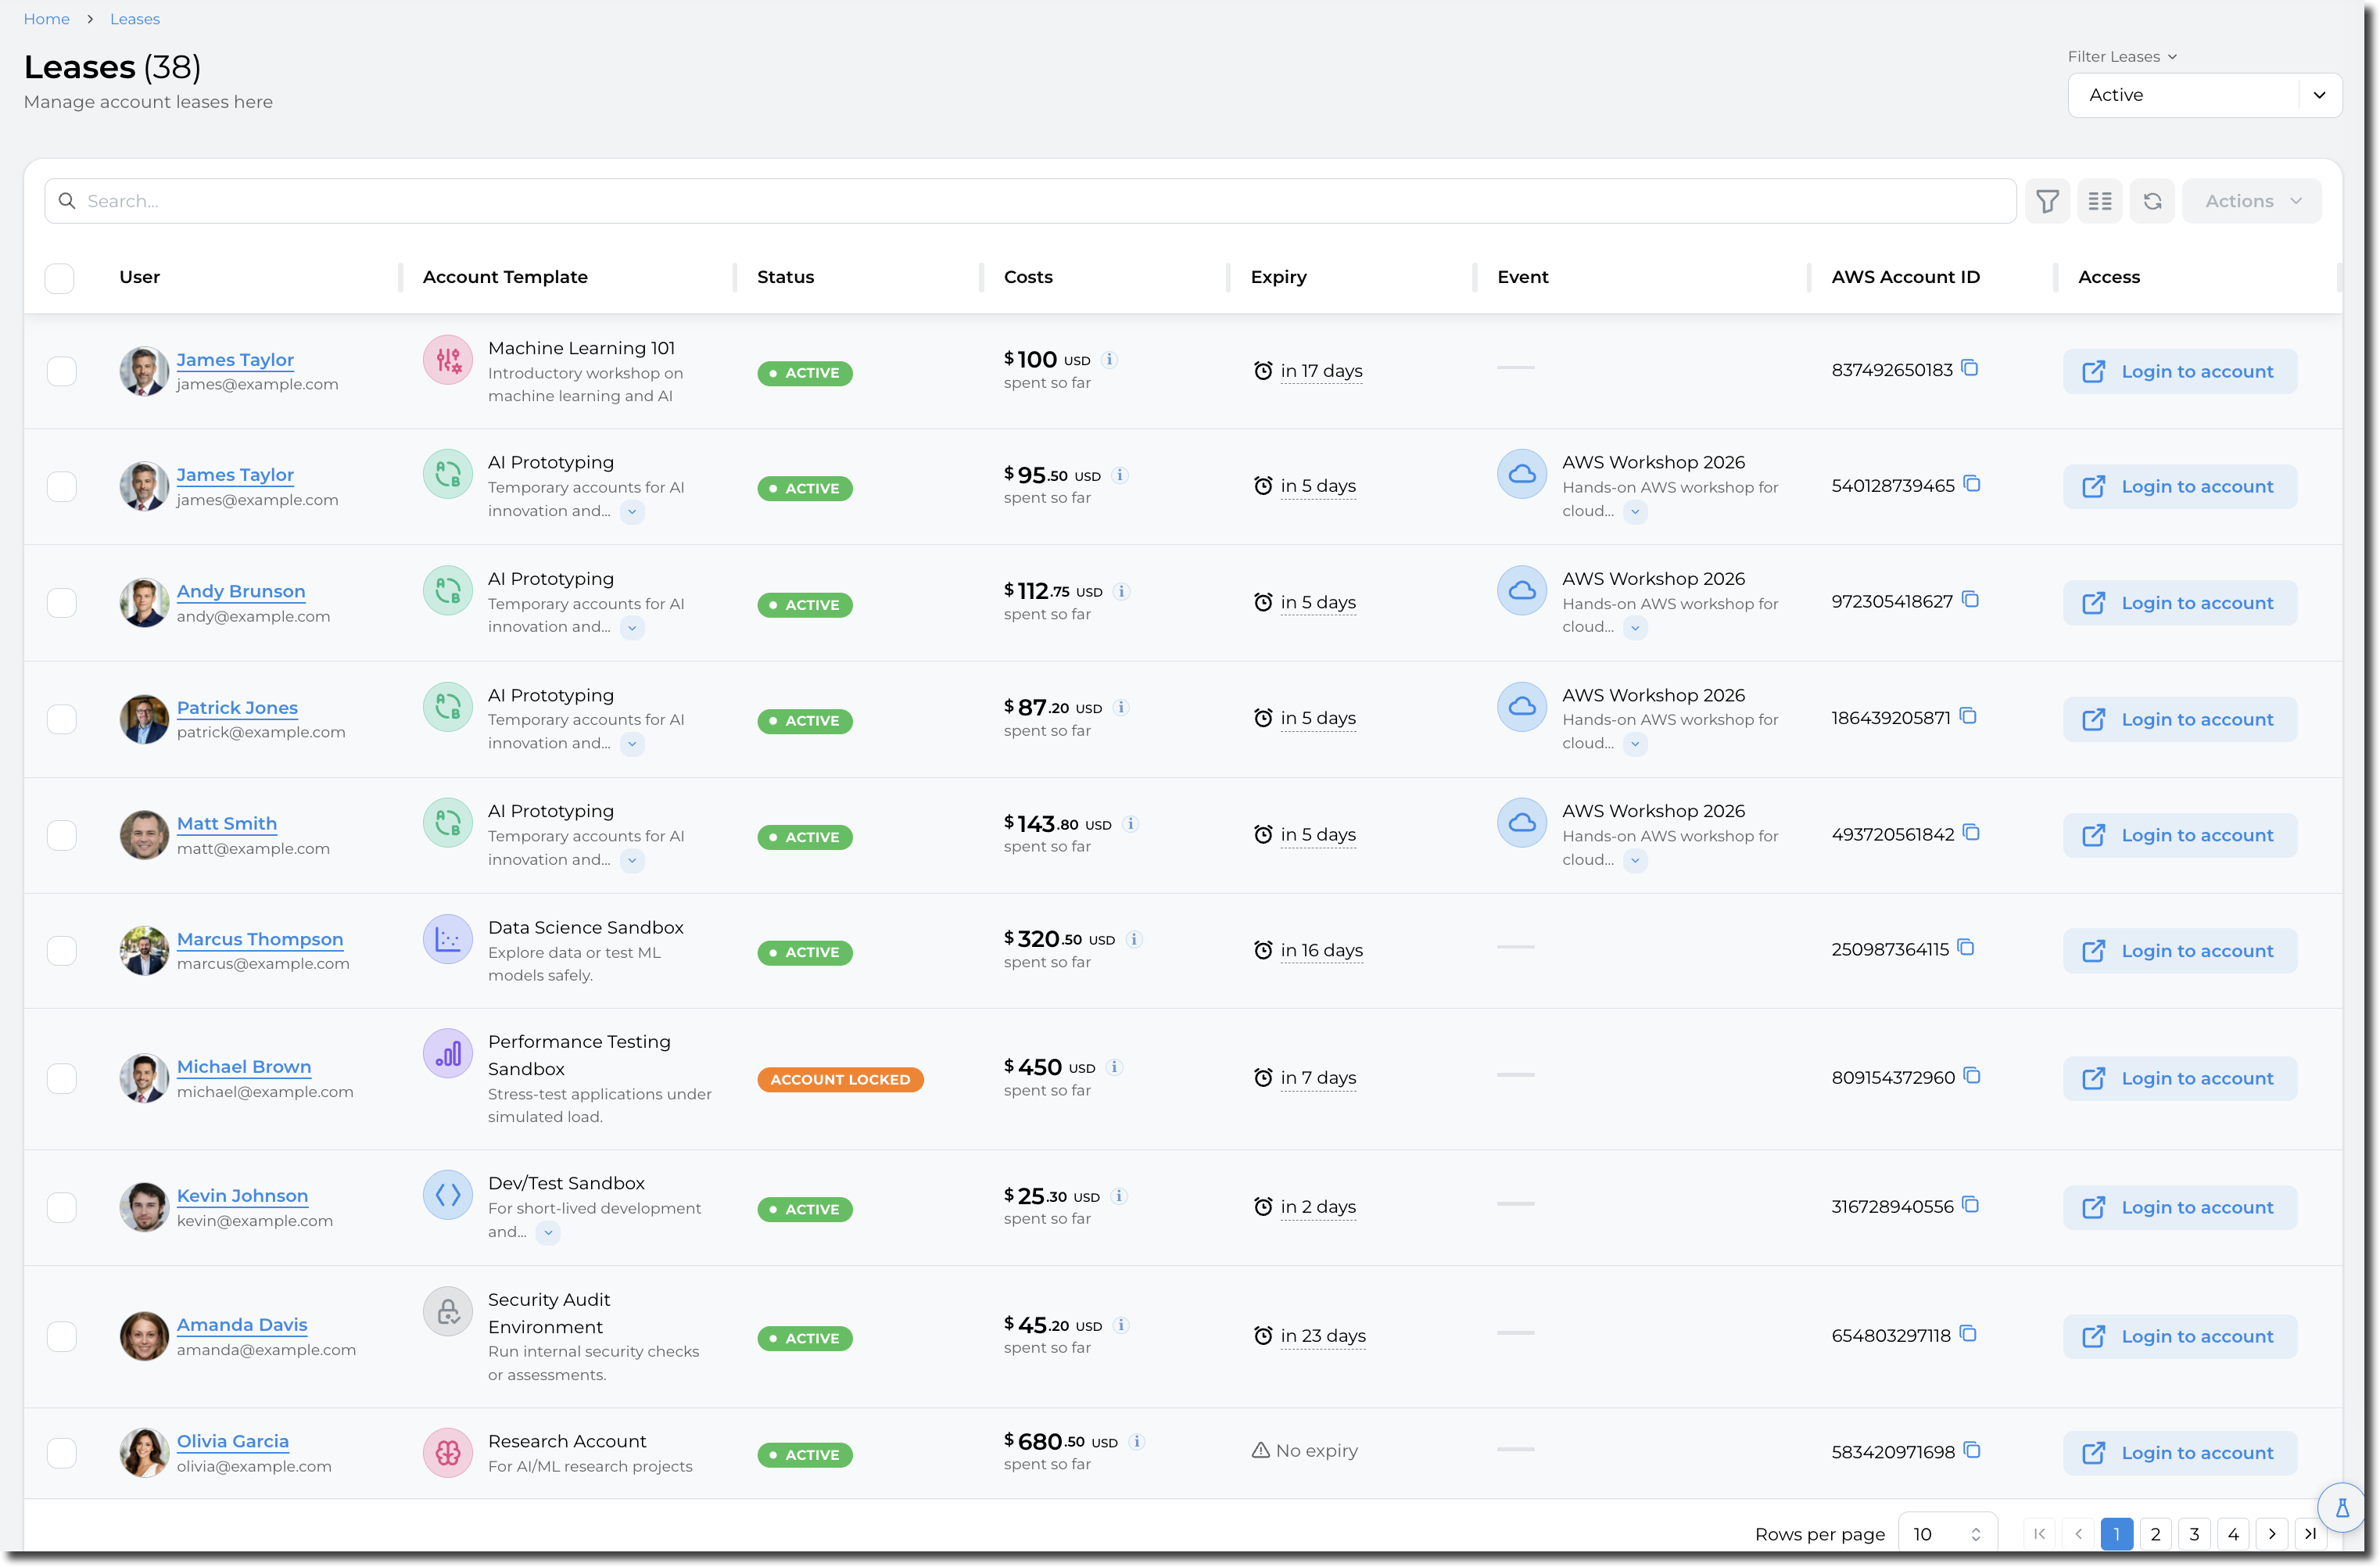Expand Kevin Johnson's Dev/Test Sandbox description

click(548, 1233)
